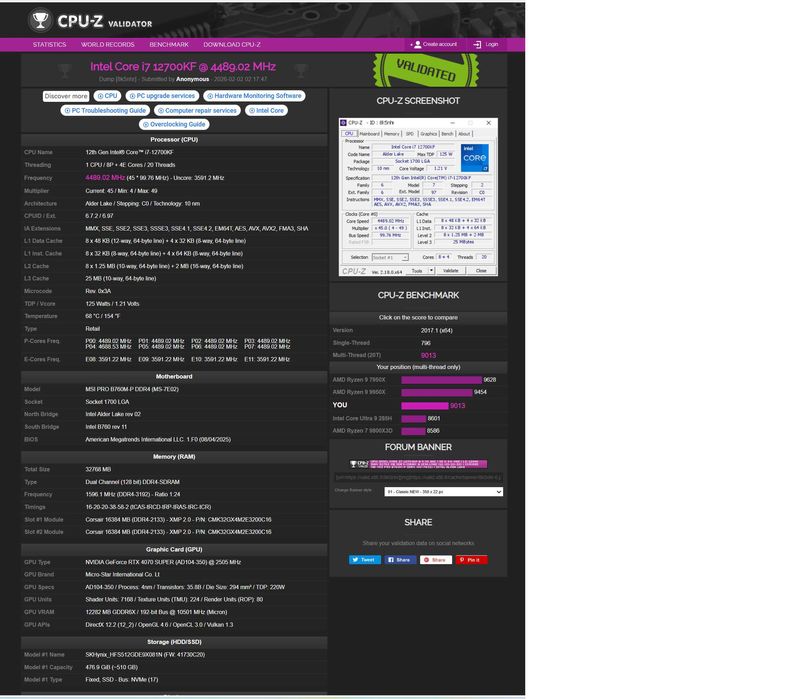Open the Change banner style dropdown
Screen dimensions: 810x699
tap(443, 492)
